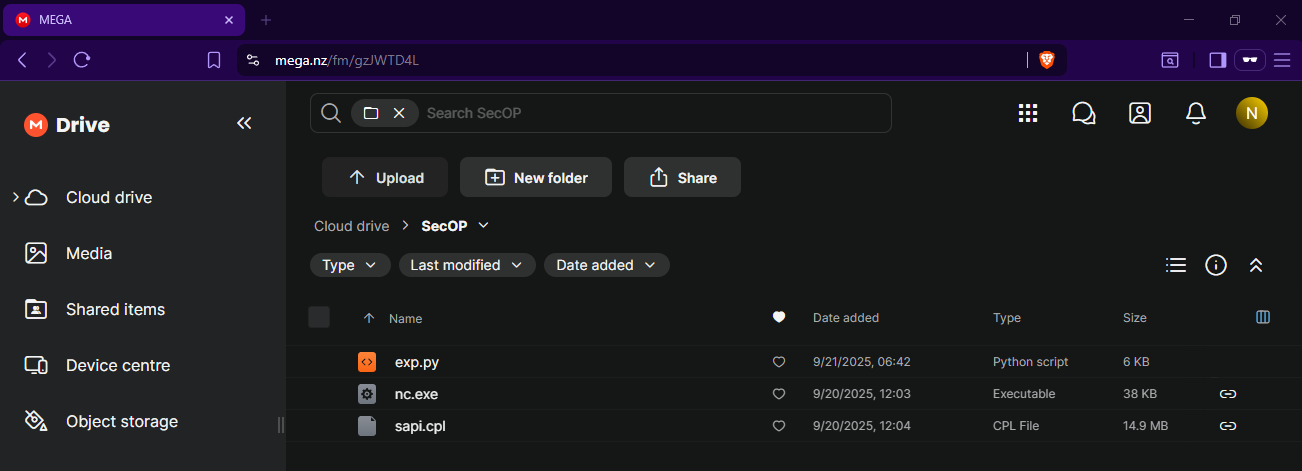The height and width of the screenshot is (471, 1302).
Task: Open the info panel icon
Action: pos(1216,265)
